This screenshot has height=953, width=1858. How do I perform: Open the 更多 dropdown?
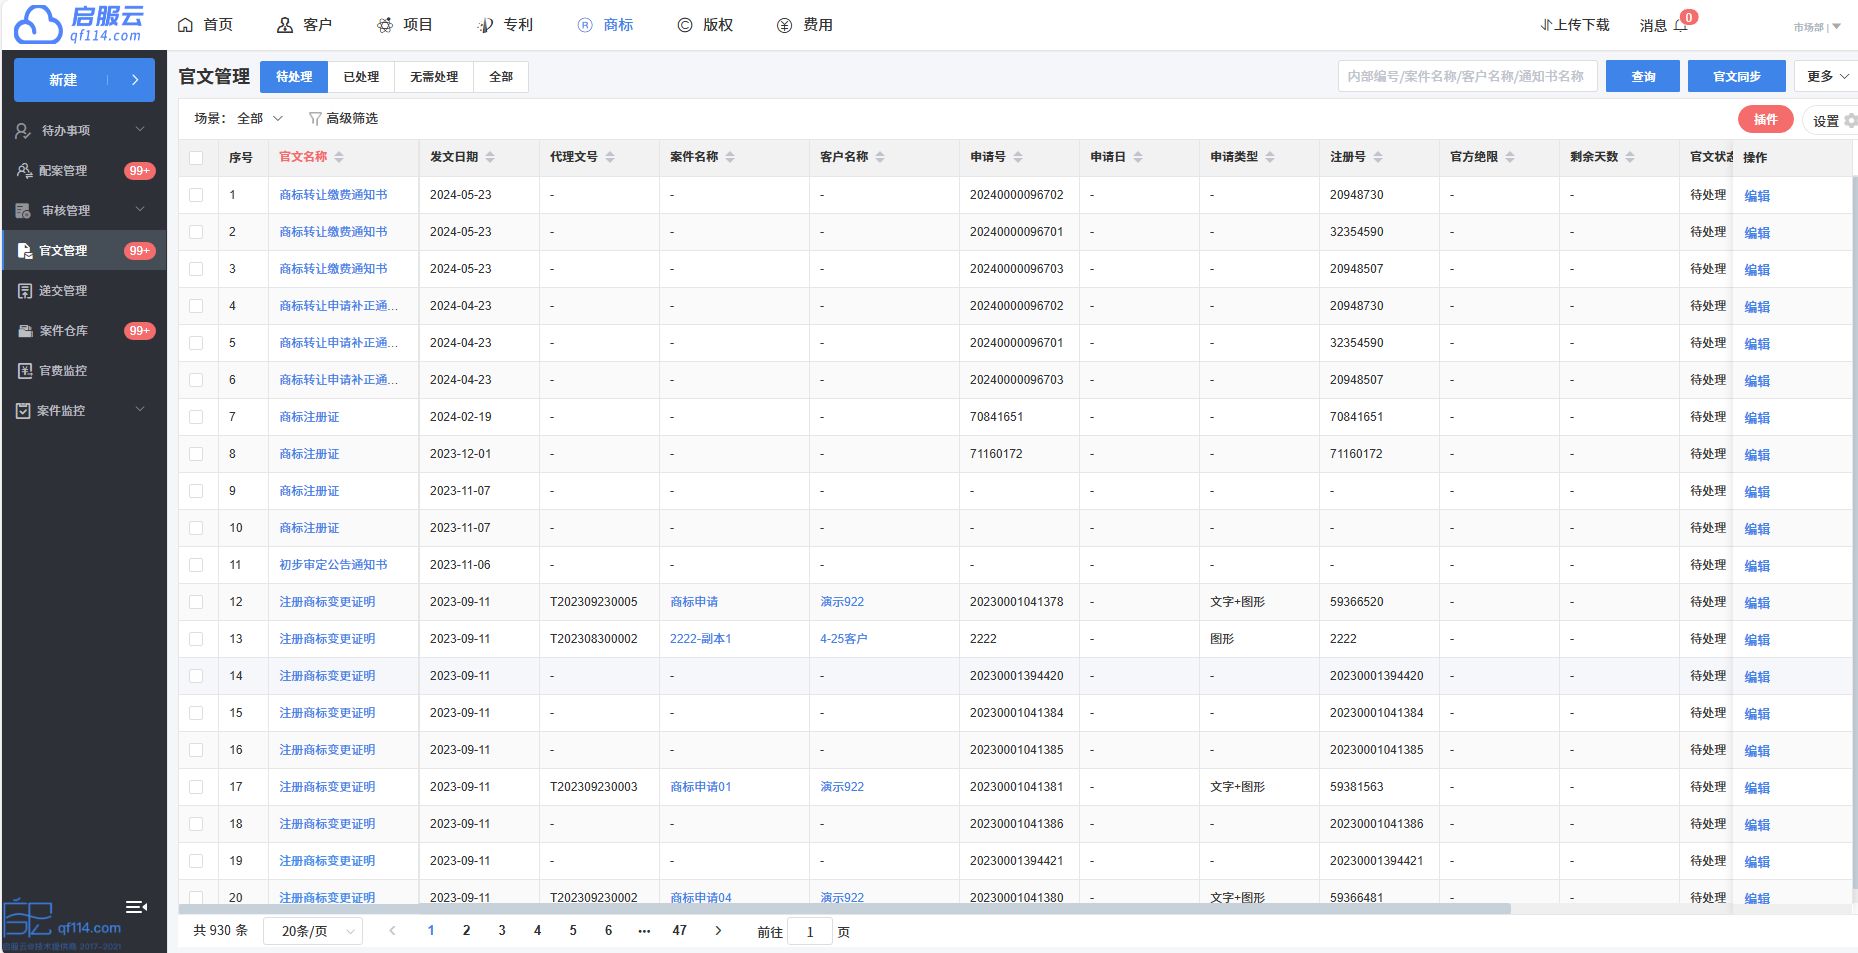pyautogui.click(x=1826, y=76)
